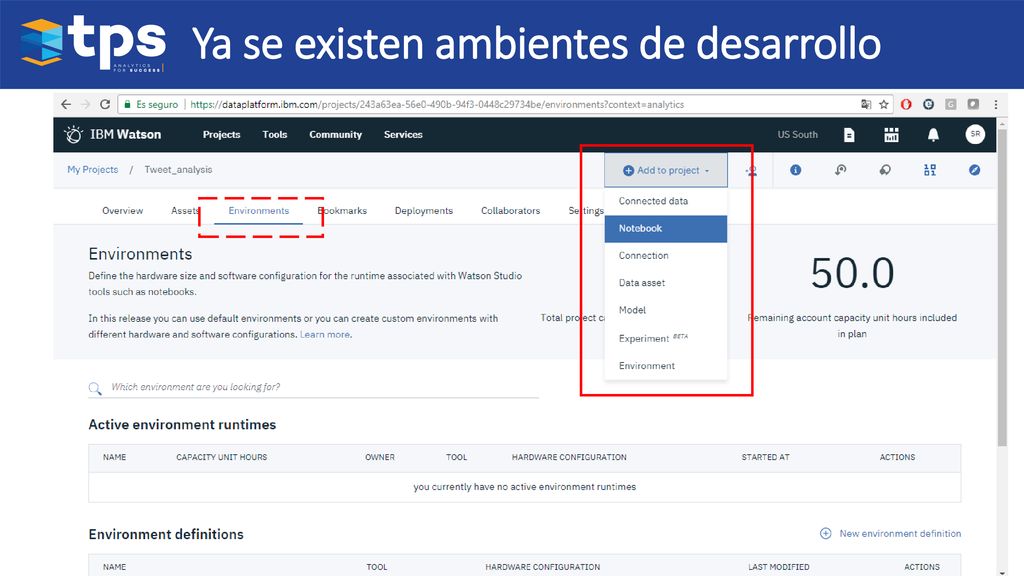Click the 'Es seguro' secure site label
The width and height of the screenshot is (1024, 576).
click(157, 104)
